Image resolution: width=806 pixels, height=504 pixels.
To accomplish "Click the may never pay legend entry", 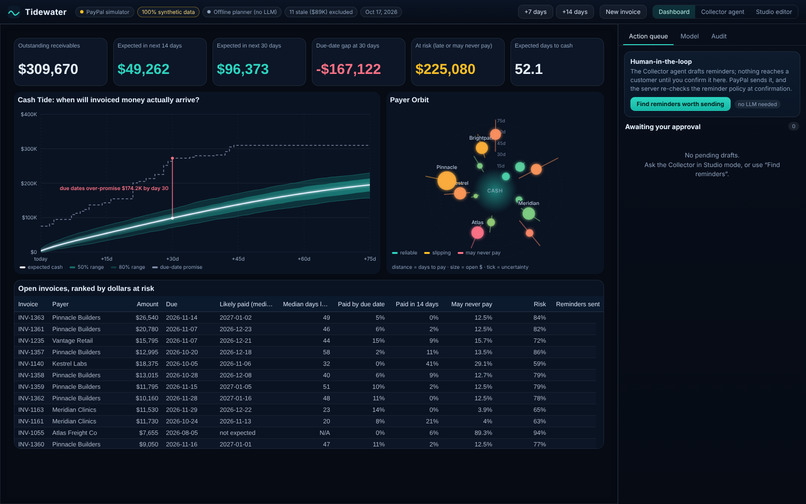I will [x=479, y=253].
